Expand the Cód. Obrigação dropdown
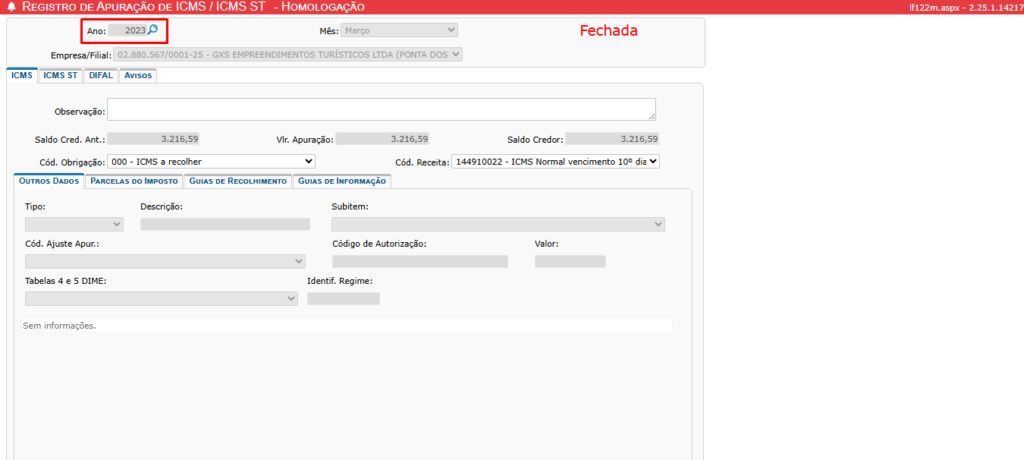The width and height of the screenshot is (1024, 460). click(x=211, y=160)
